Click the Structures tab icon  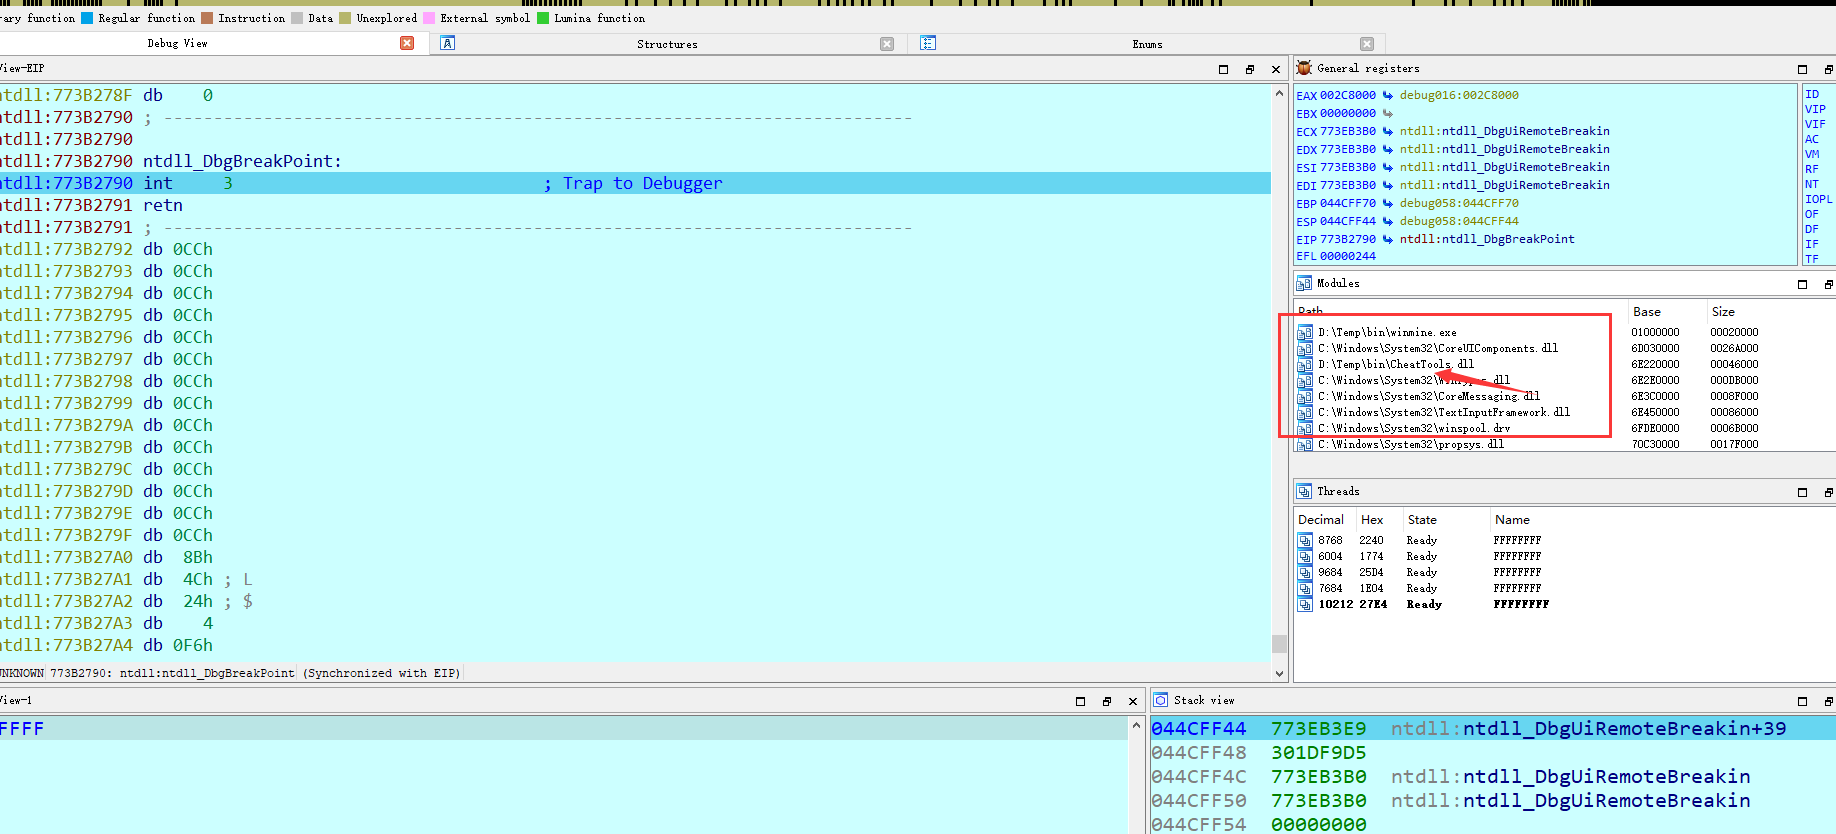(x=448, y=43)
